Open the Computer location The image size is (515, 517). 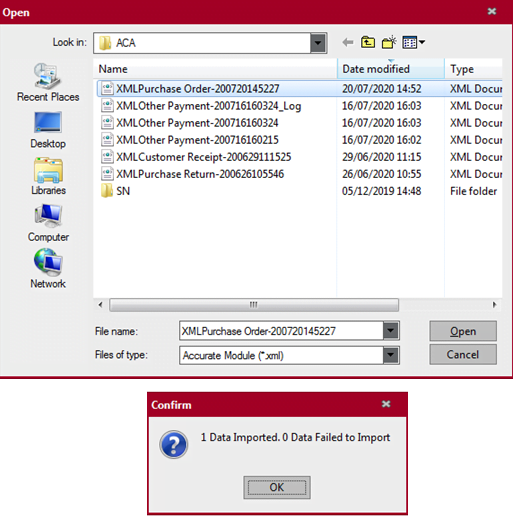[x=48, y=223]
